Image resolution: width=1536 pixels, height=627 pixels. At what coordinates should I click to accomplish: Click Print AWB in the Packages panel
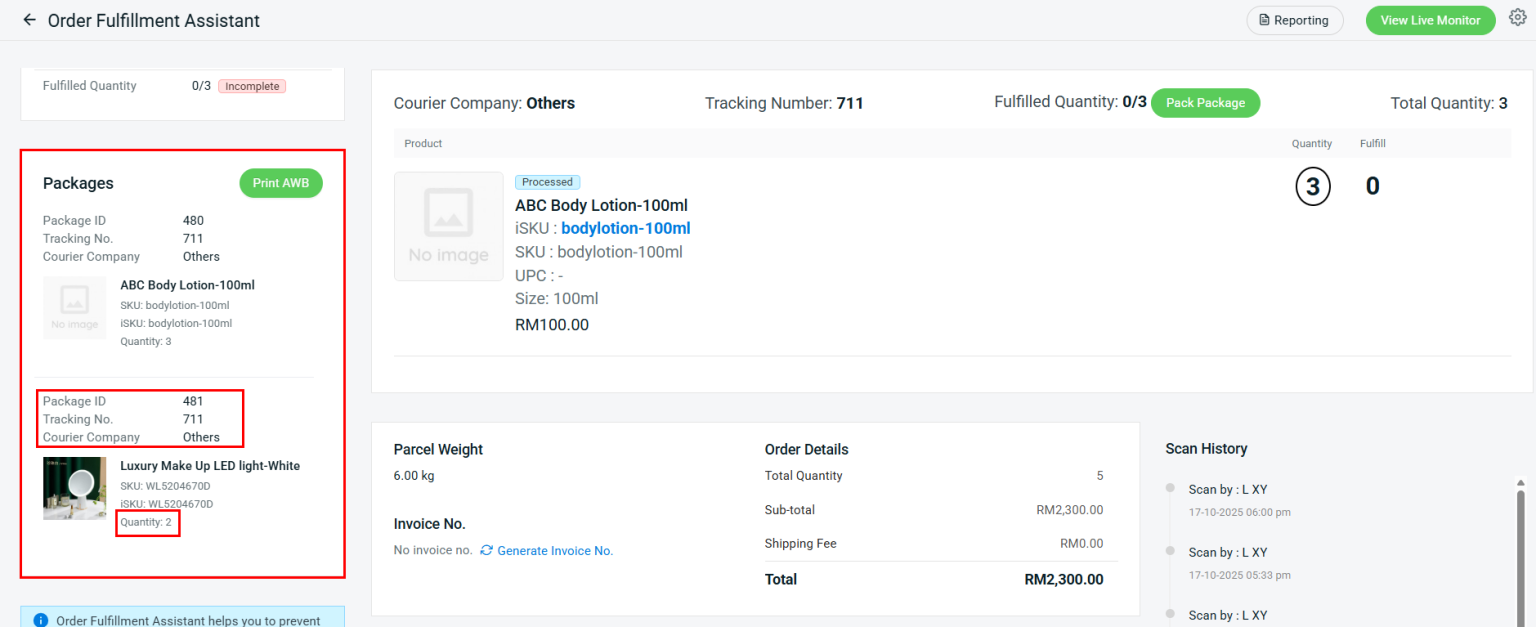pos(281,183)
